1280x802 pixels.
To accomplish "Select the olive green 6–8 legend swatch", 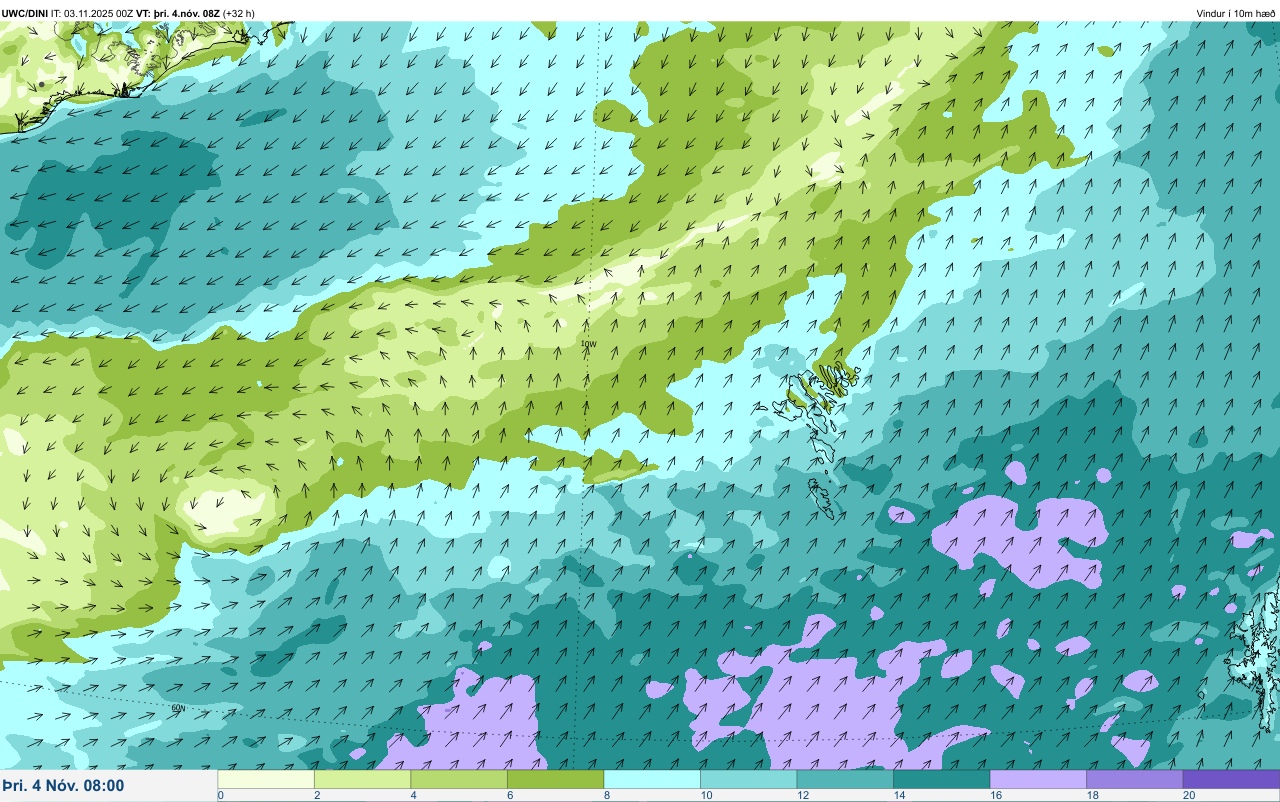I will pos(555,779).
